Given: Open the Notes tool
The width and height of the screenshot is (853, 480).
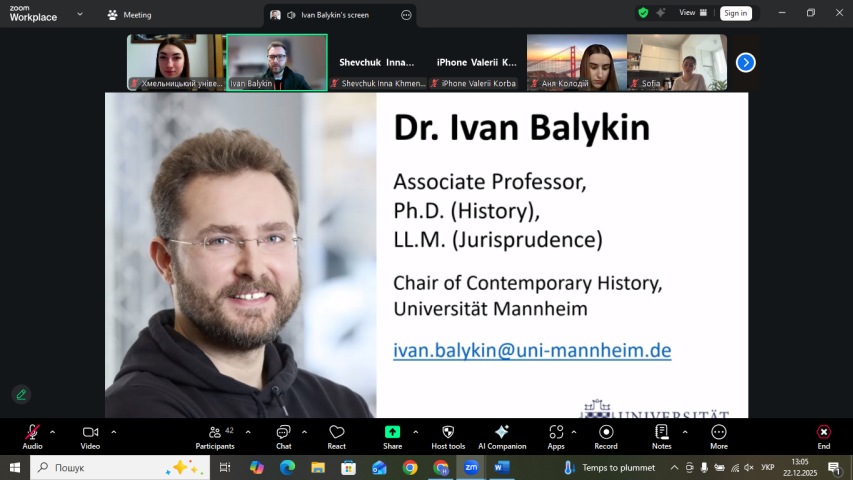Looking at the screenshot, I should pos(662,436).
